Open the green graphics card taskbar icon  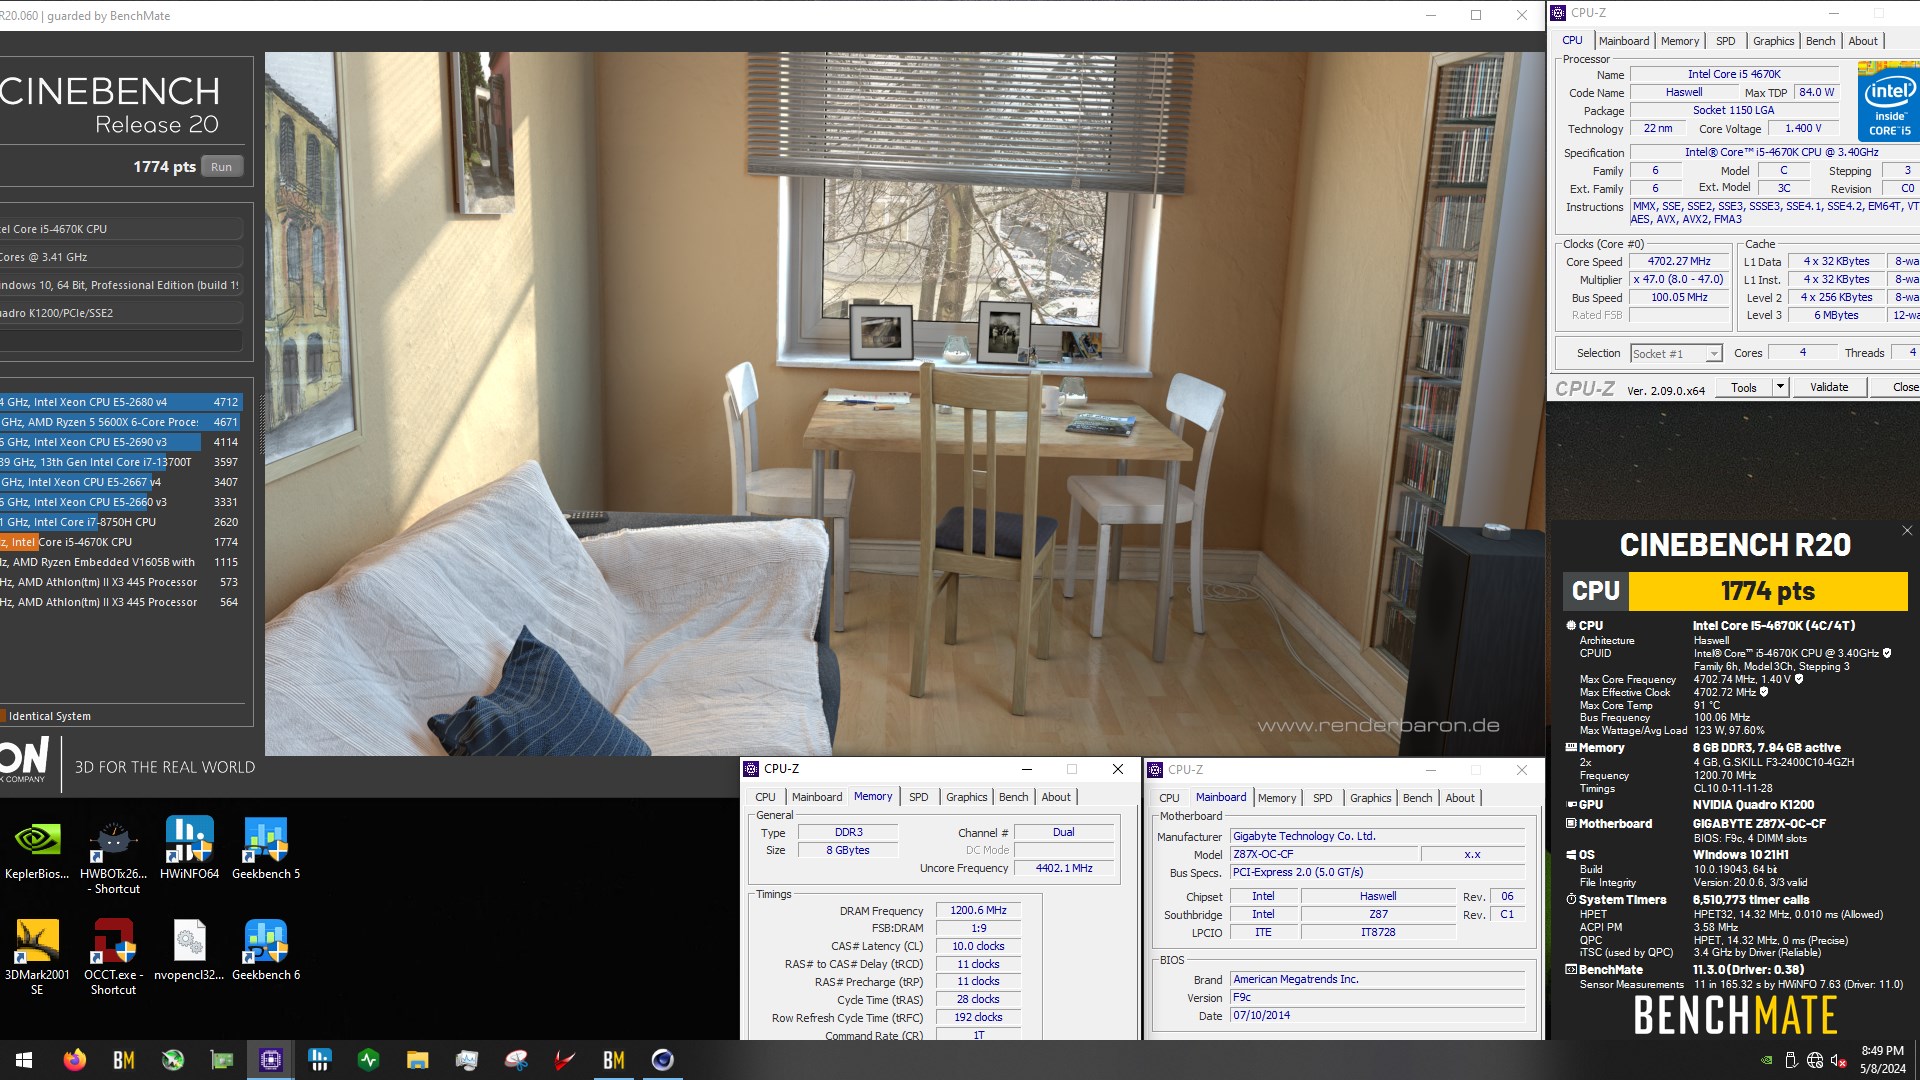[x=221, y=1060]
